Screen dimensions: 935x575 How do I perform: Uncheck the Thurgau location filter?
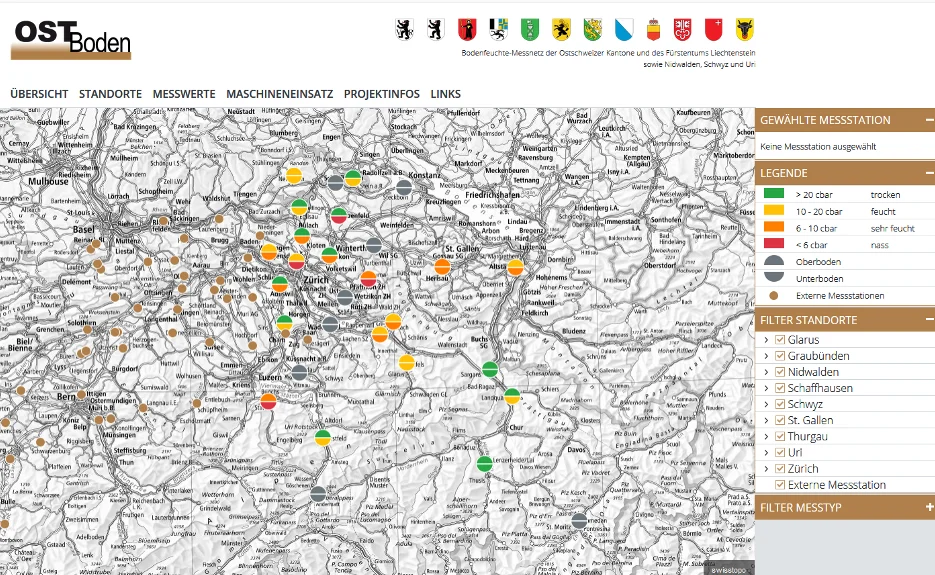[x=781, y=436]
